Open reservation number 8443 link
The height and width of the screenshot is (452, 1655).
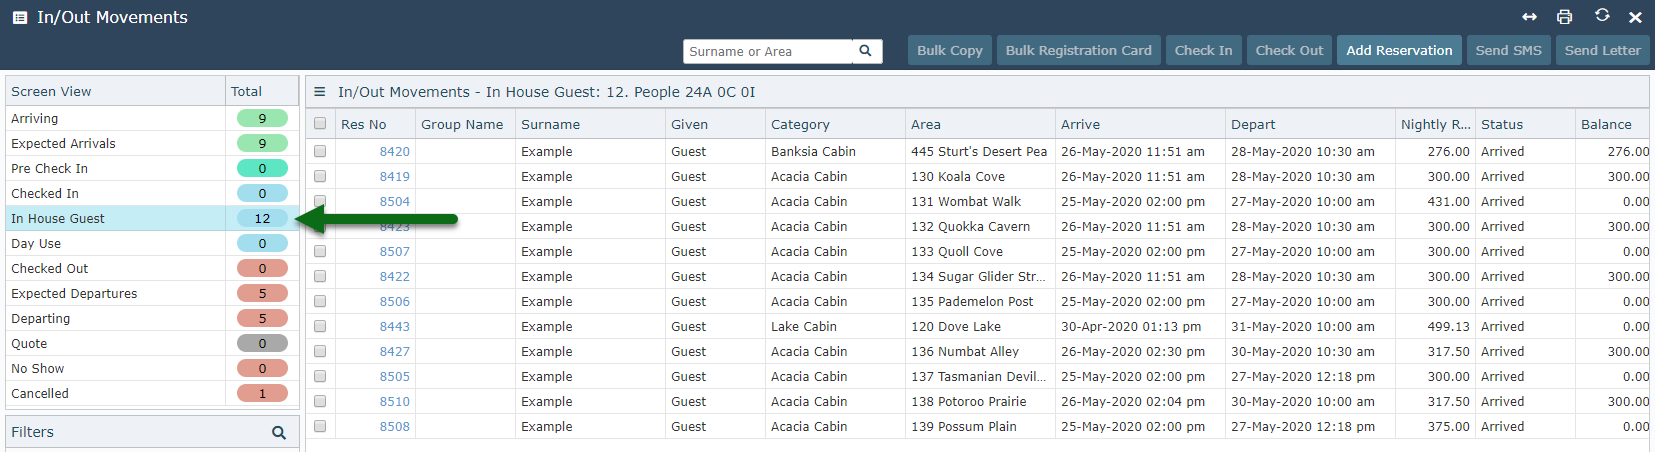394,326
